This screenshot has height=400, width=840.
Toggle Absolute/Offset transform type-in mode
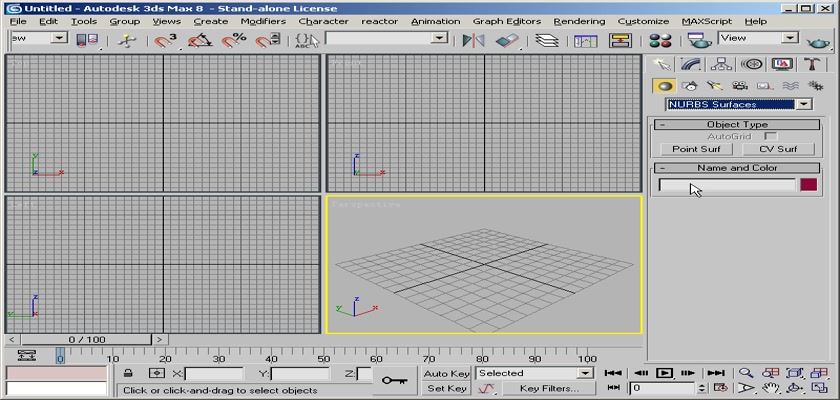(156, 373)
